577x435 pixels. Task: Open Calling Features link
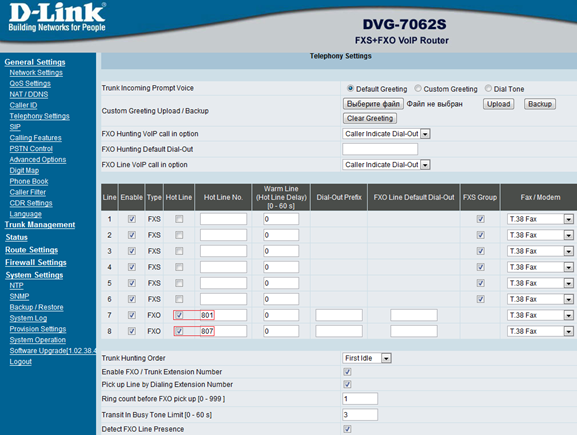36,138
